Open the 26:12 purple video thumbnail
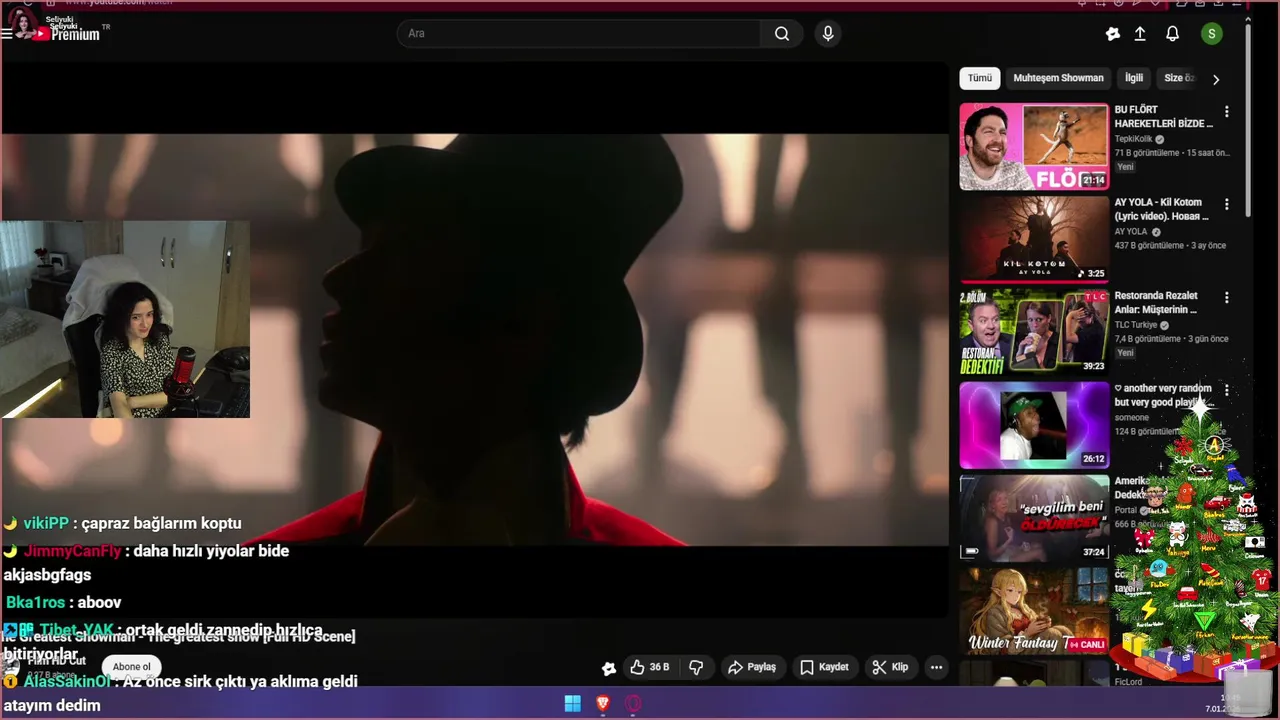This screenshot has height=720, width=1280. tap(1034, 425)
